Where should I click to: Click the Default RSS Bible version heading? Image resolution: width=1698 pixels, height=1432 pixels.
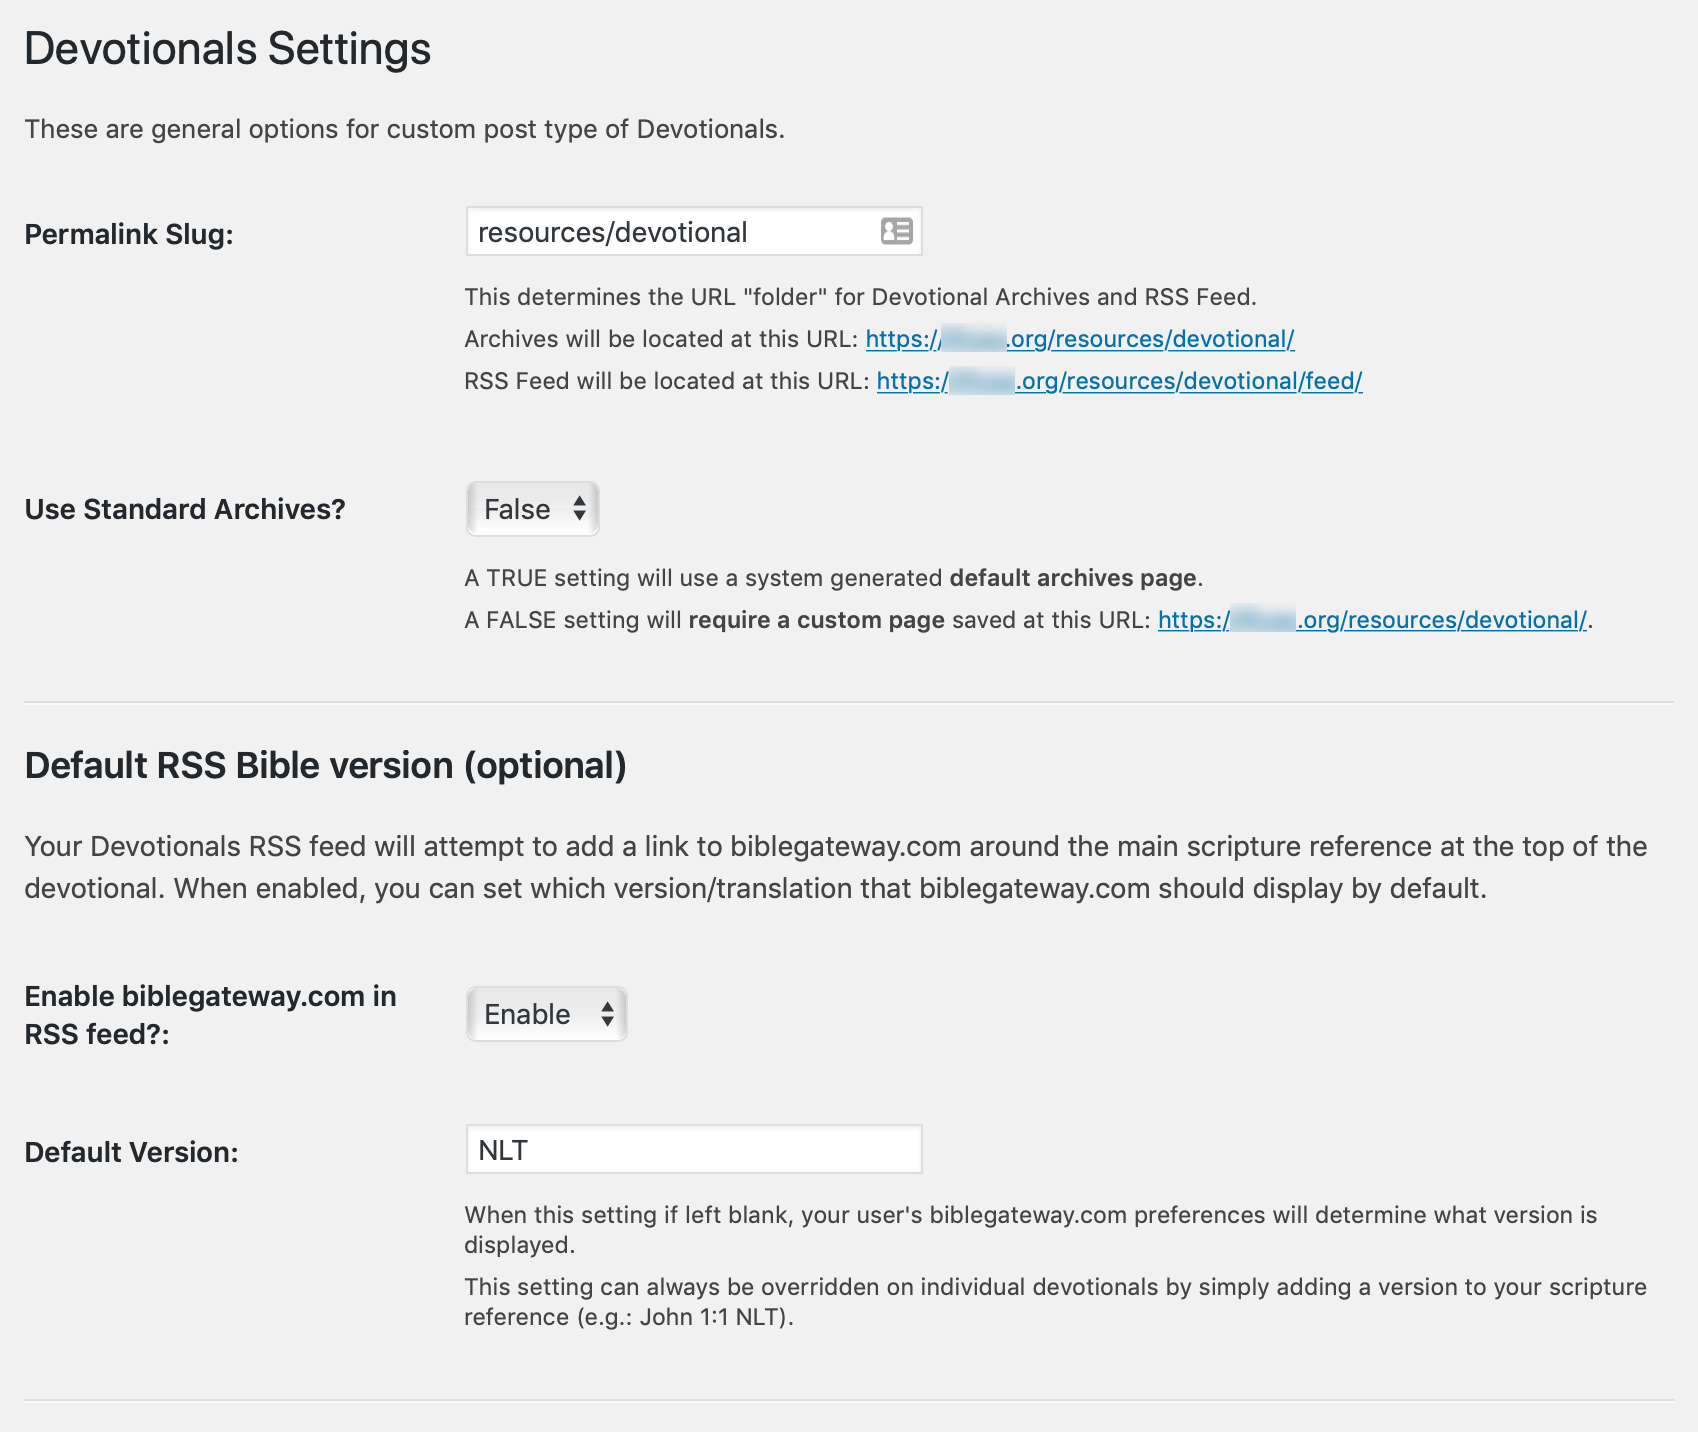(326, 765)
